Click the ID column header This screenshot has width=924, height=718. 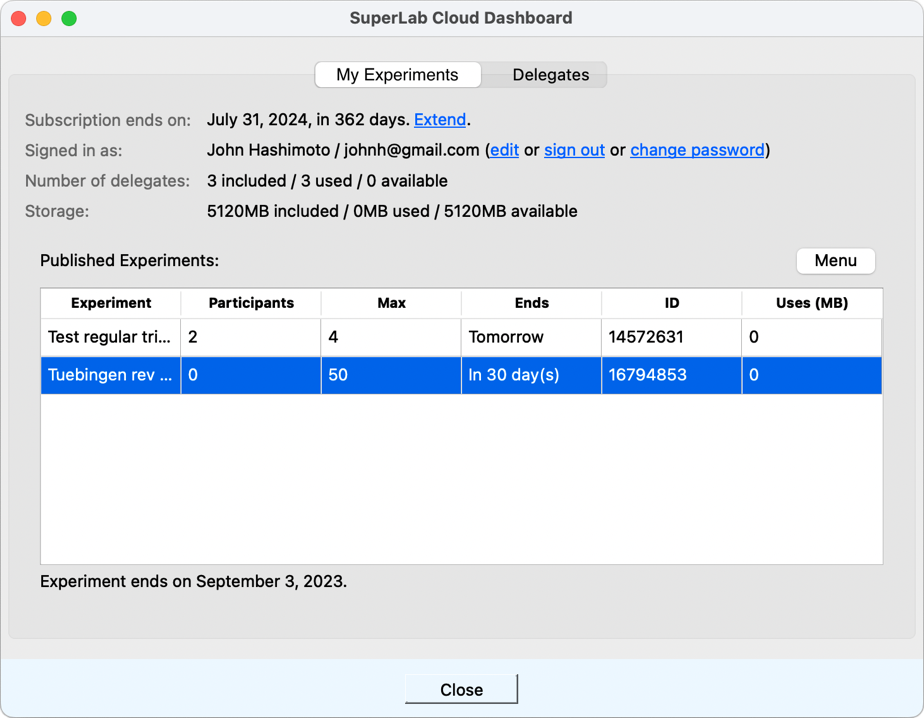click(x=671, y=303)
